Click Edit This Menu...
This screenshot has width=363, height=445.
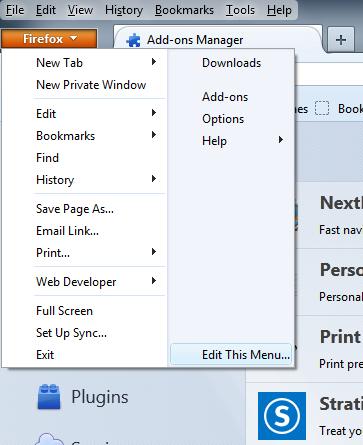click(231, 355)
